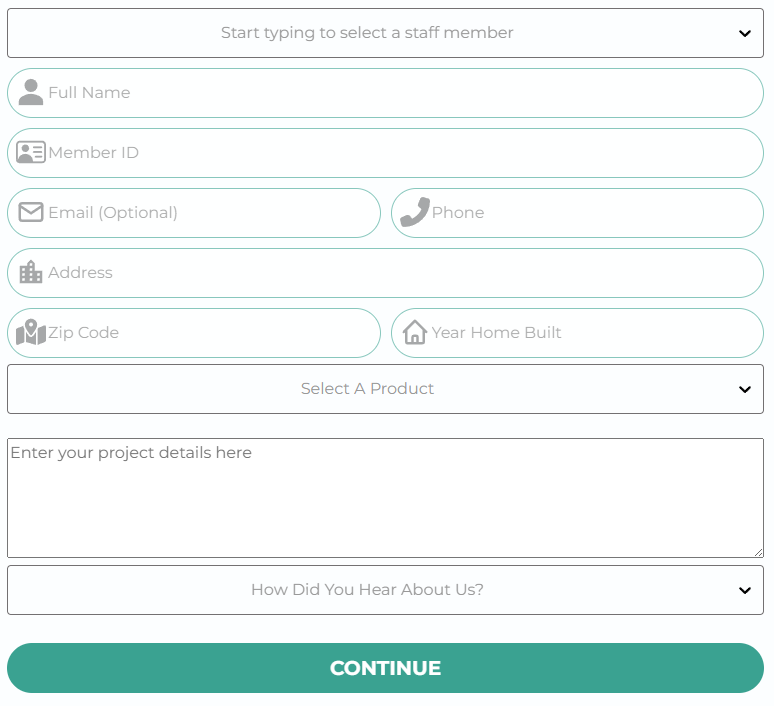Screen dimensions: 774x706
Task: Click the building icon beside Address
Action: point(31,272)
